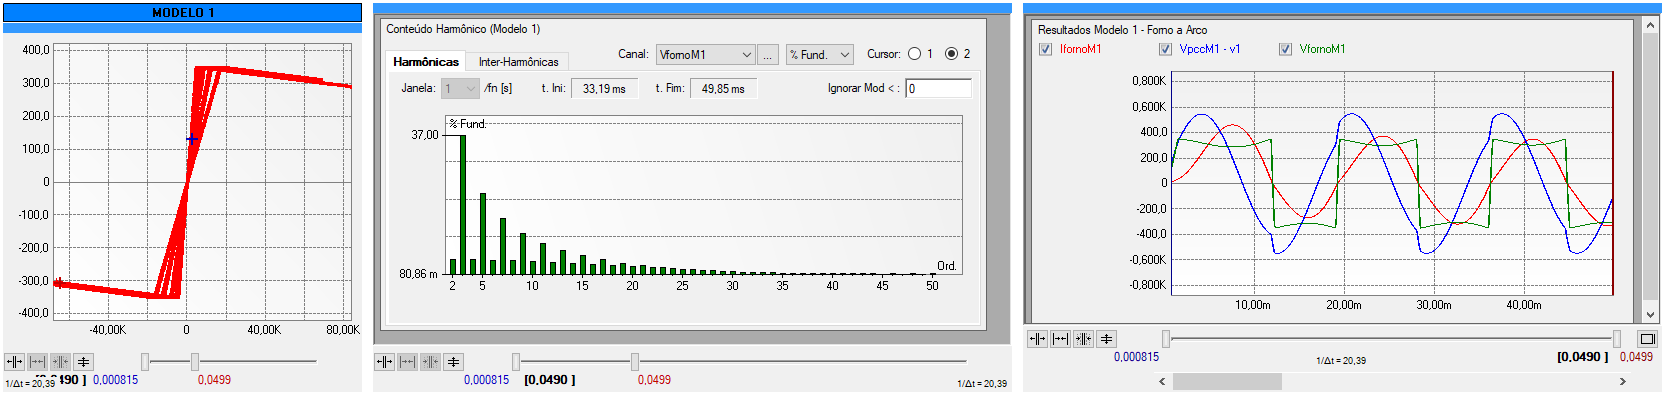Select the Harmônicas tab
This screenshot has height=395, width=1666.
(x=426, y=62)
